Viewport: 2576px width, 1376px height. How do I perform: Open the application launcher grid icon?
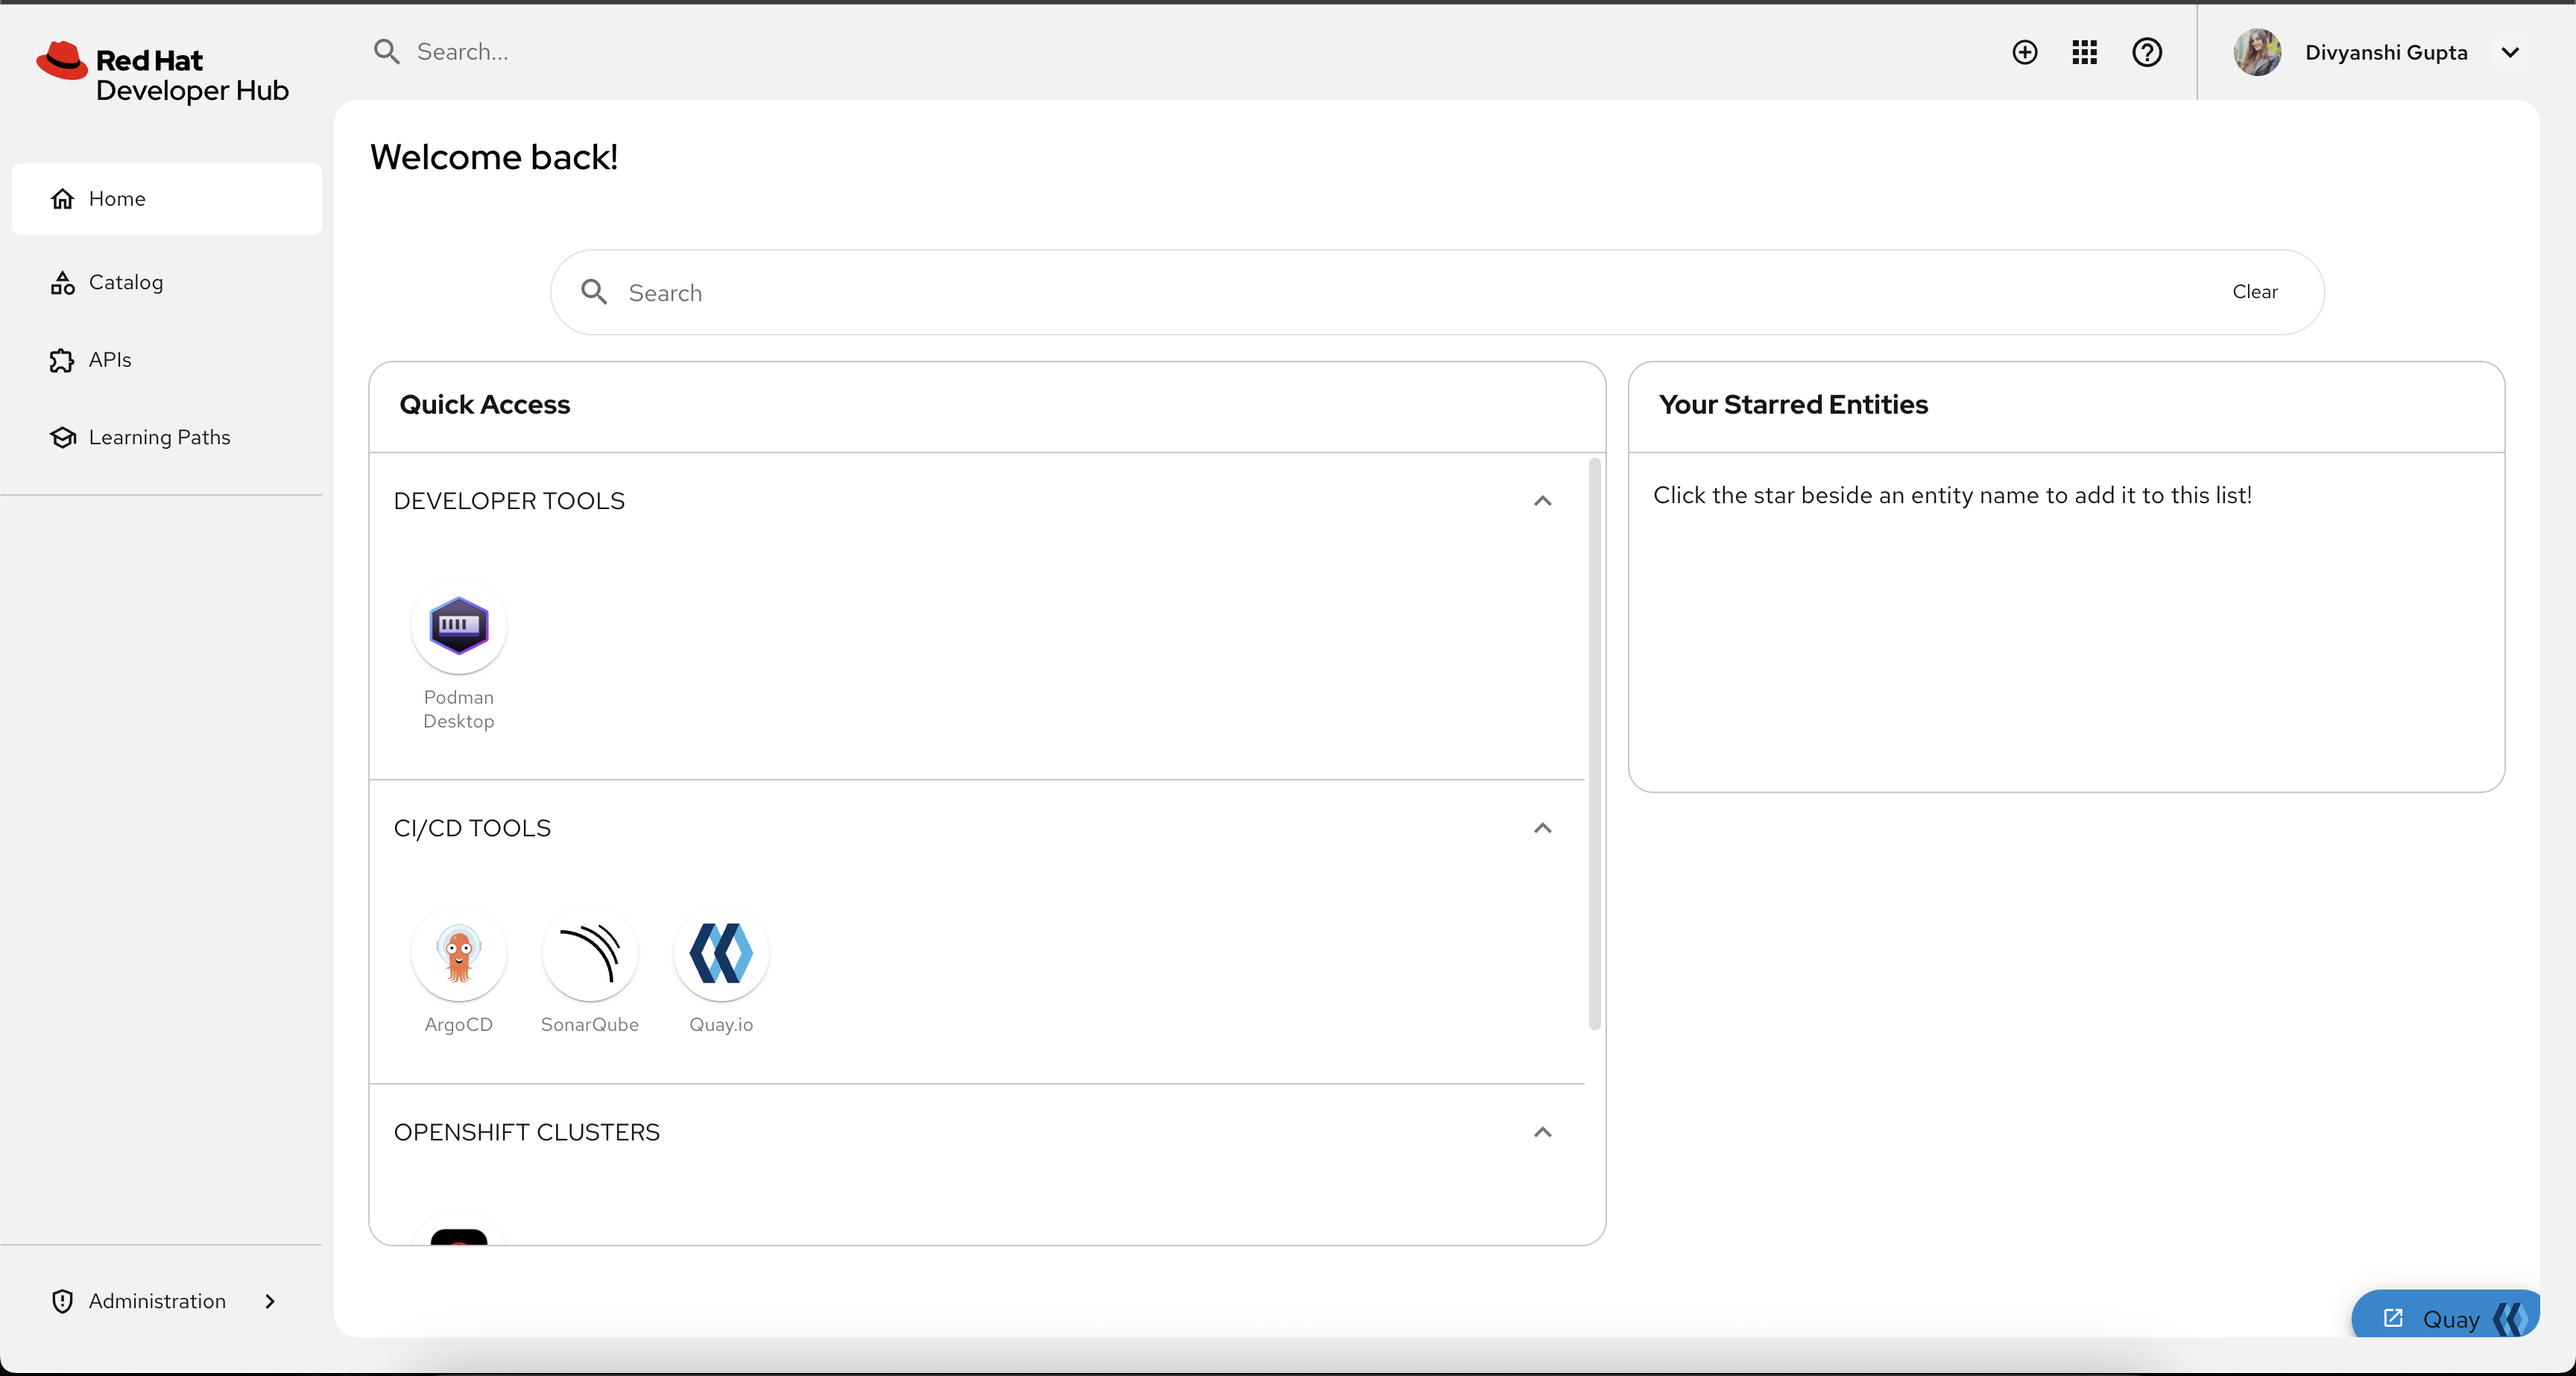tap(2084, 52)
